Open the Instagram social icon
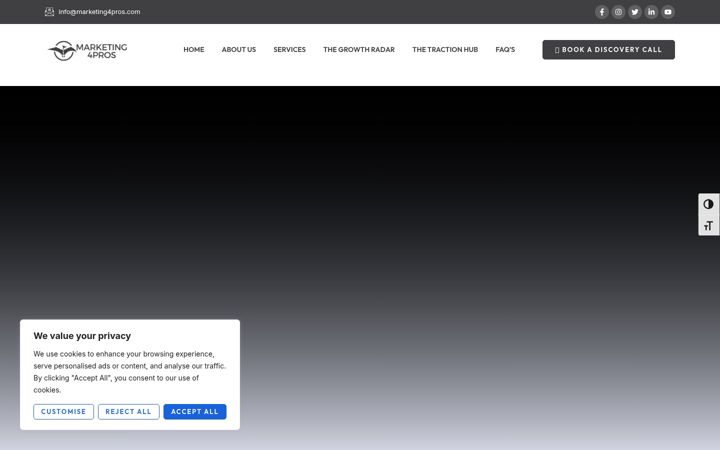This screenshot has height=450, width=720. pos(618,12)
